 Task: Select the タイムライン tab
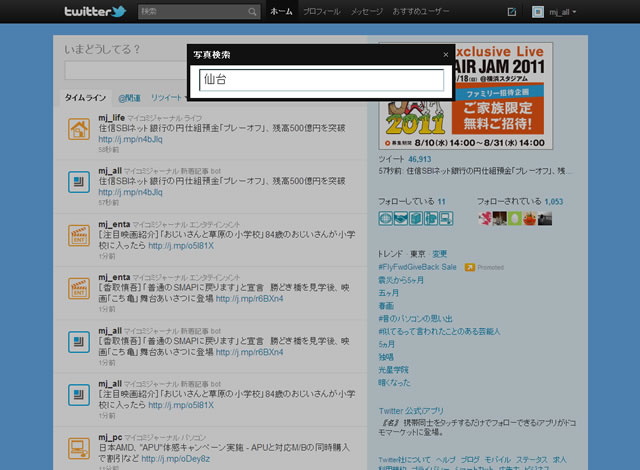(85, 98)
